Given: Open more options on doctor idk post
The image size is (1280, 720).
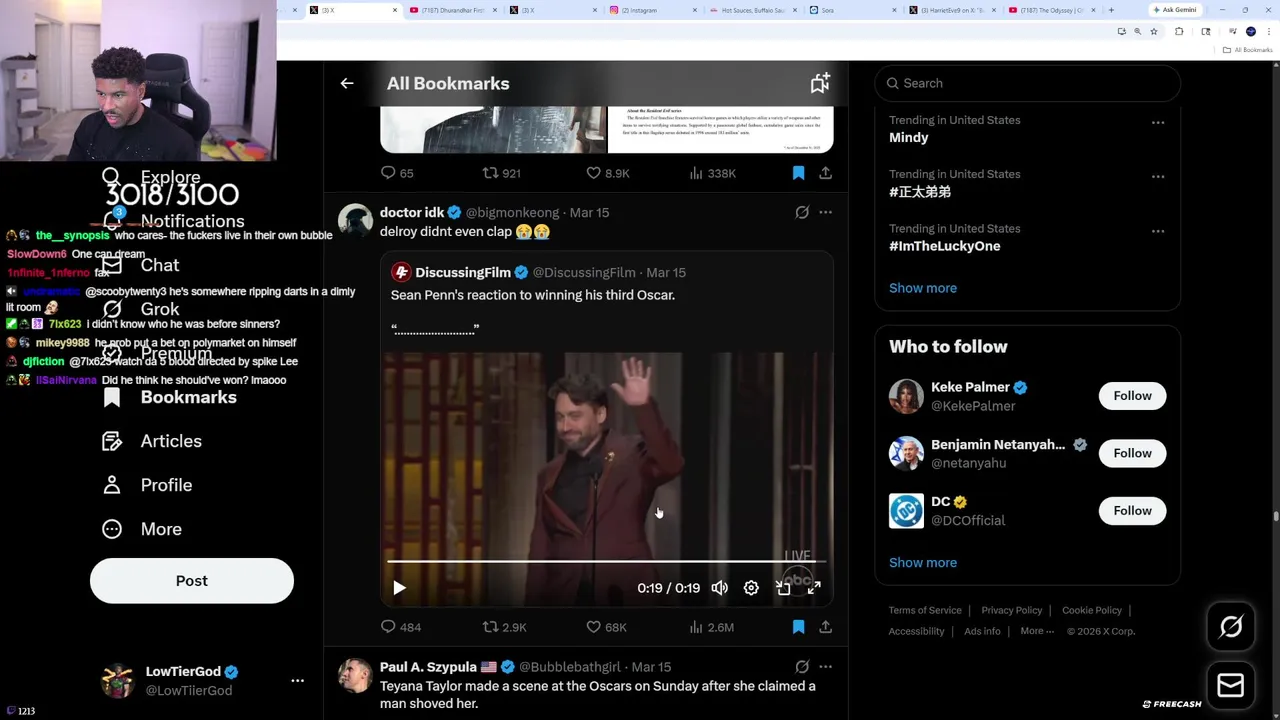Looking at the screenshot, I should point(825,212).
